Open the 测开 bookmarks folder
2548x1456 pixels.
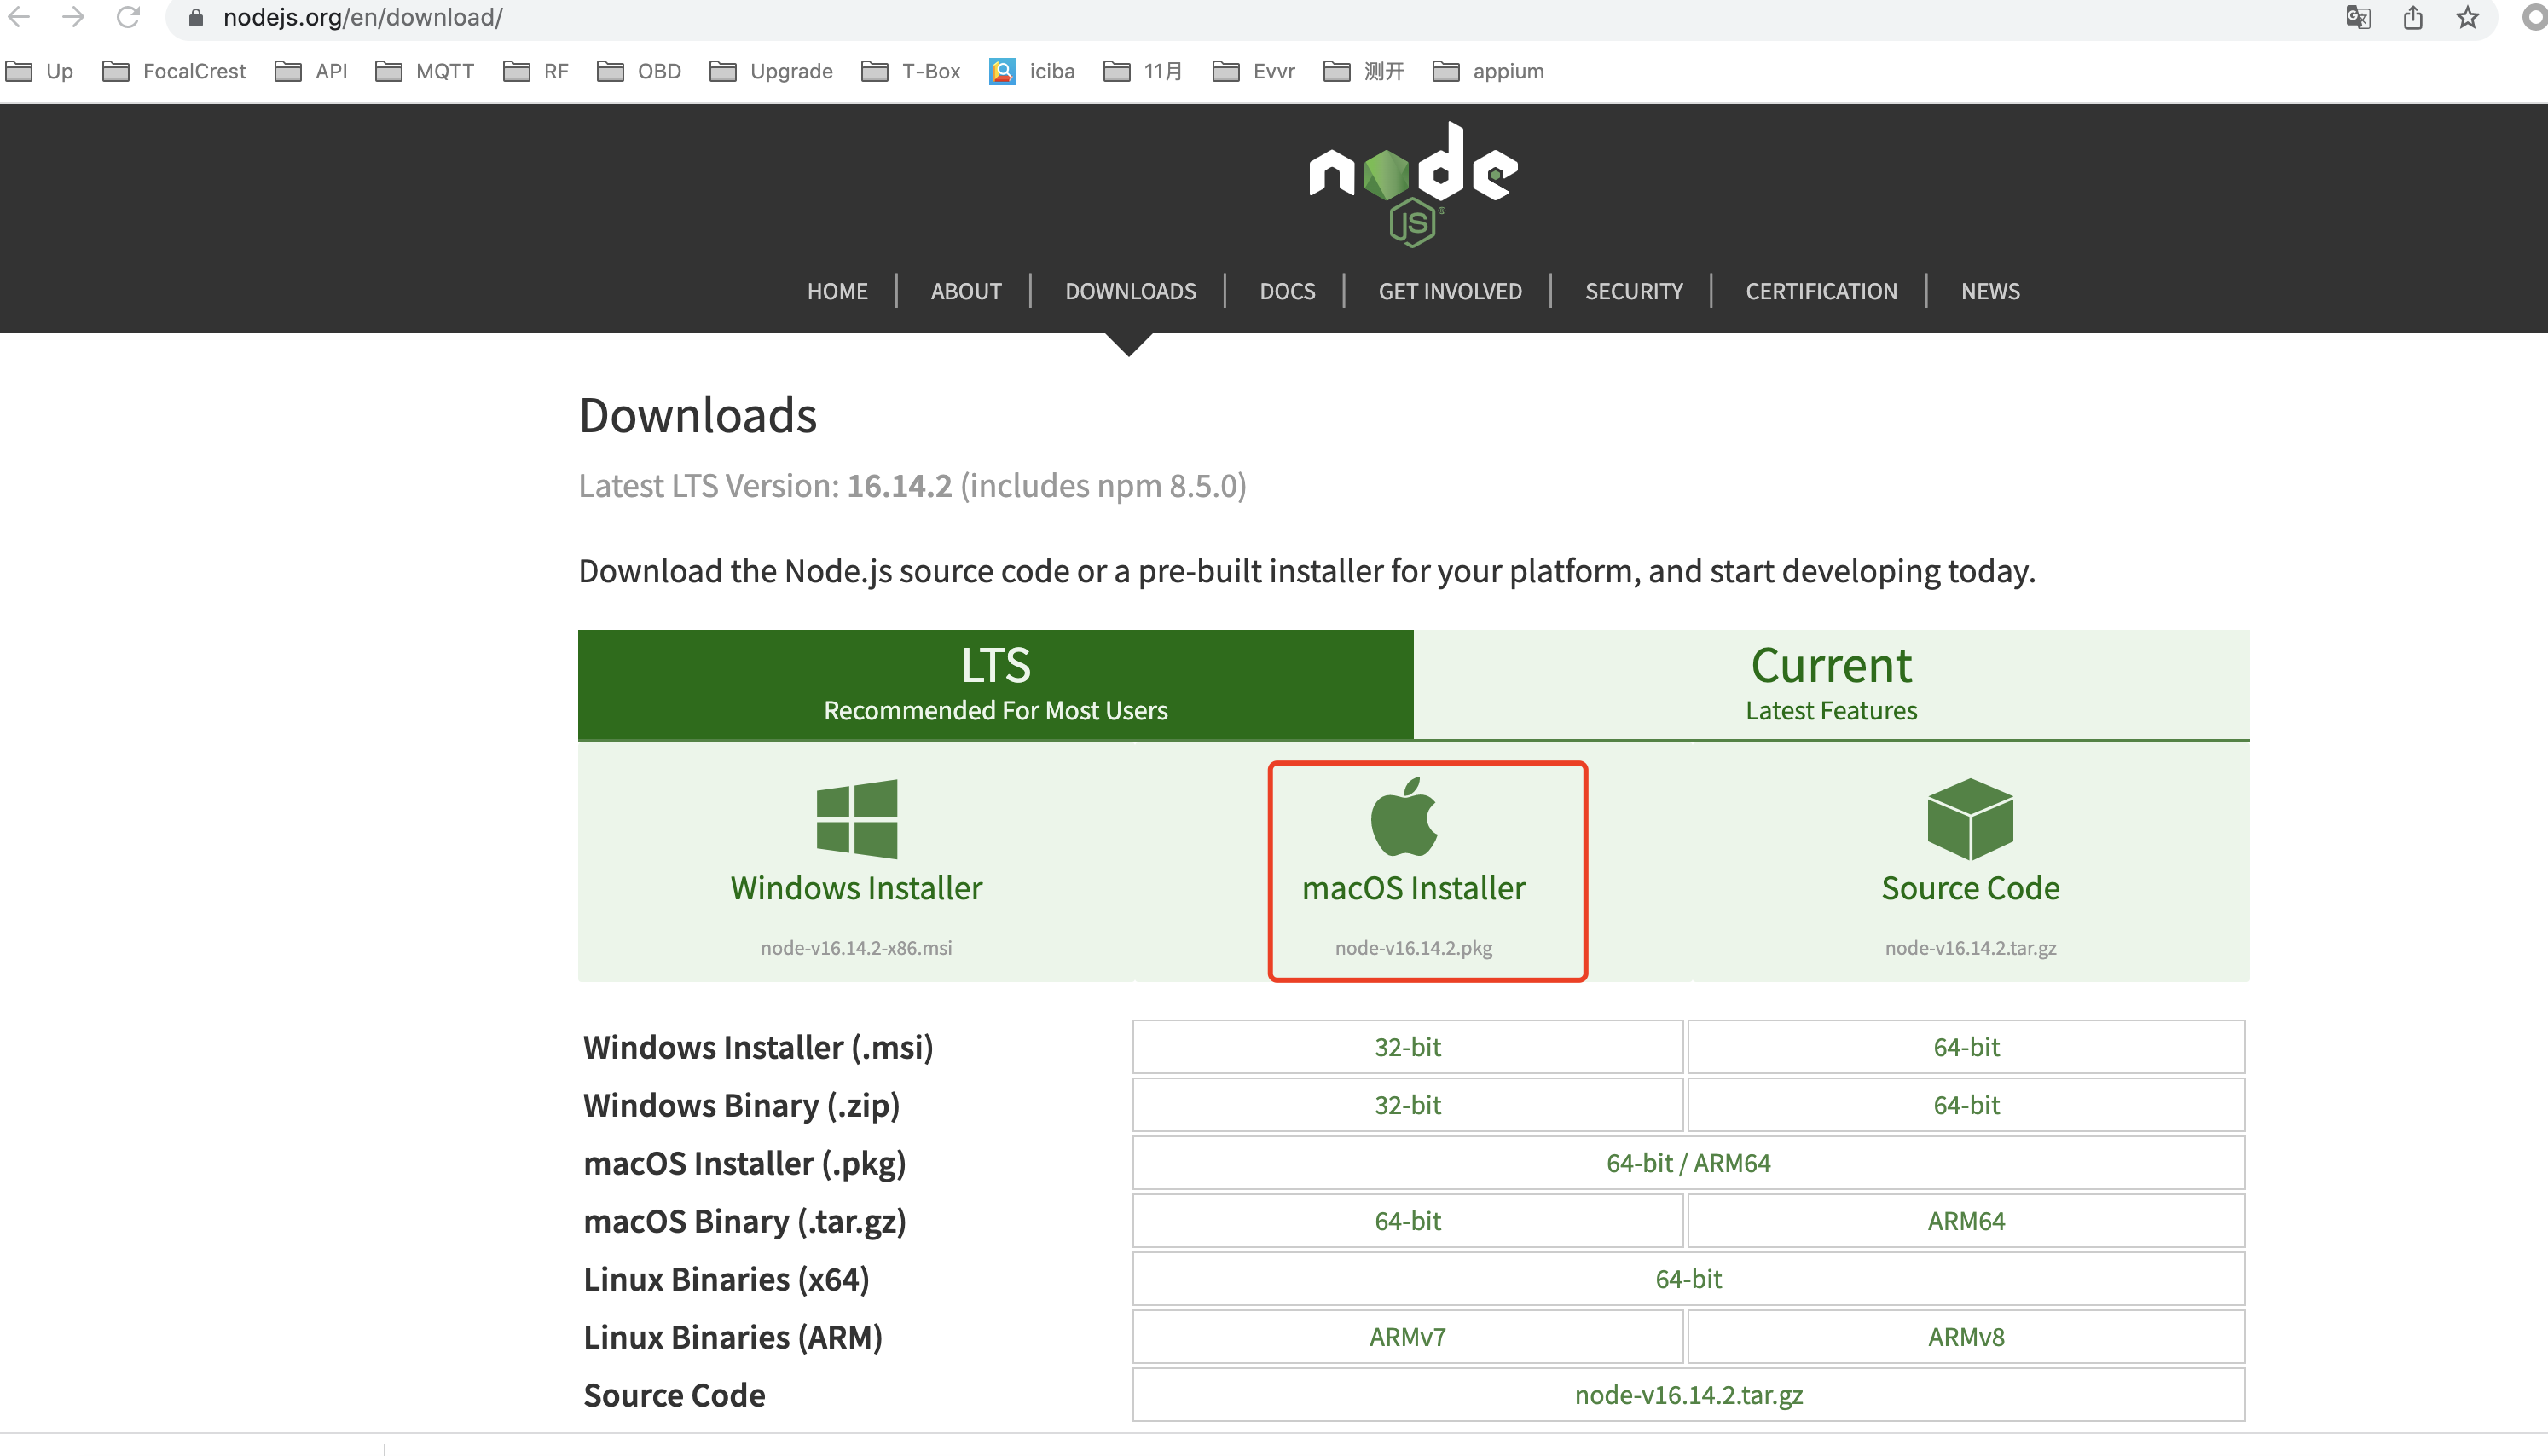click(1364, 71)
